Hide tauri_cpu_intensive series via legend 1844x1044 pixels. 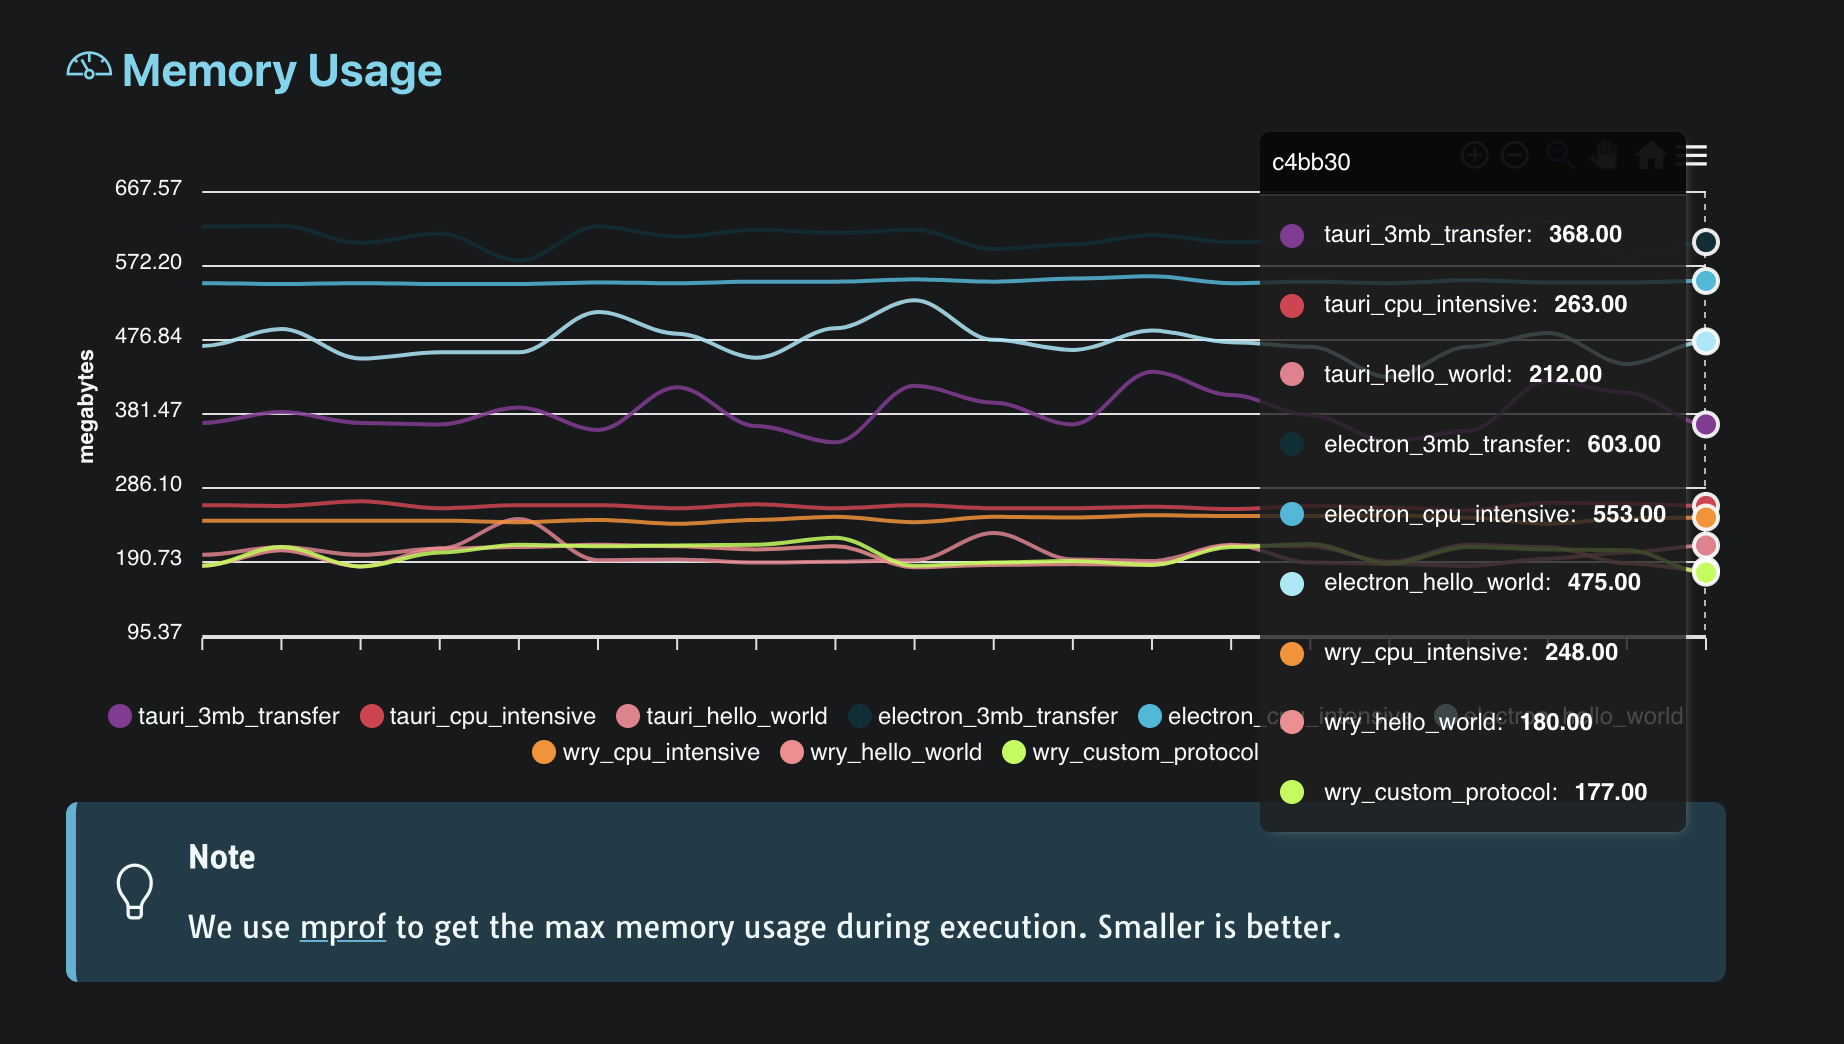coord(478,716)
